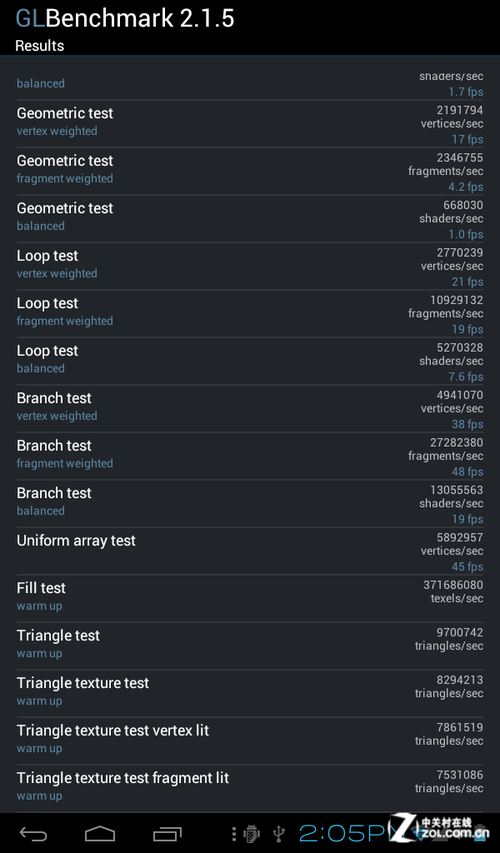This screenshot has width=500, height=853.
Task: Tap the Android home navigation icon
Action: (100, 833)
